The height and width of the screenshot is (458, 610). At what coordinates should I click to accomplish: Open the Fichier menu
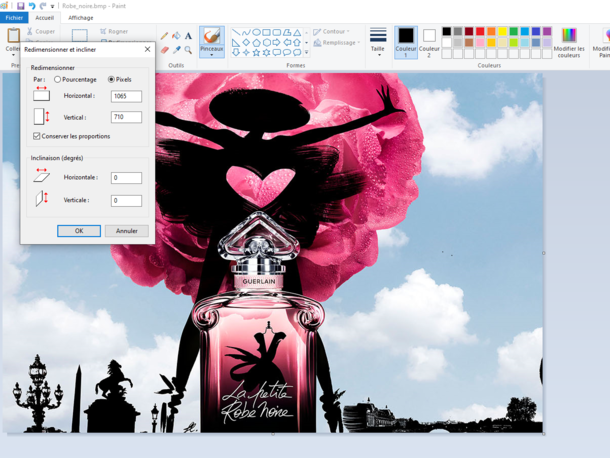(x=14, y=18)
